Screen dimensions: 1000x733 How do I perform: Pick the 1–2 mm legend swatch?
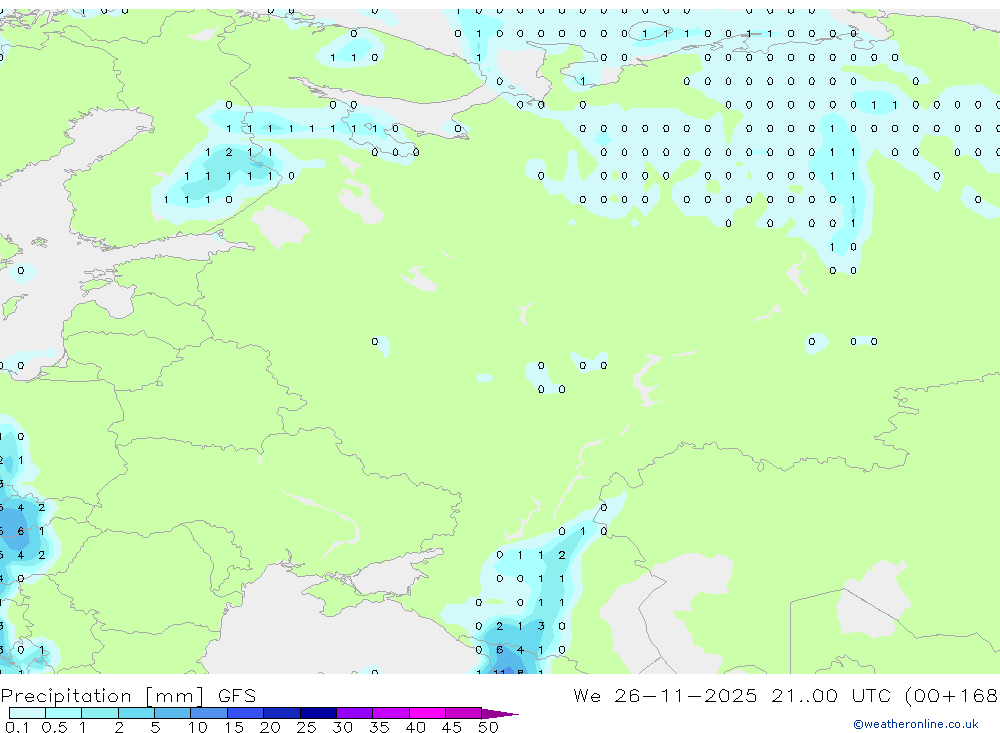click(x=100, y=713)
